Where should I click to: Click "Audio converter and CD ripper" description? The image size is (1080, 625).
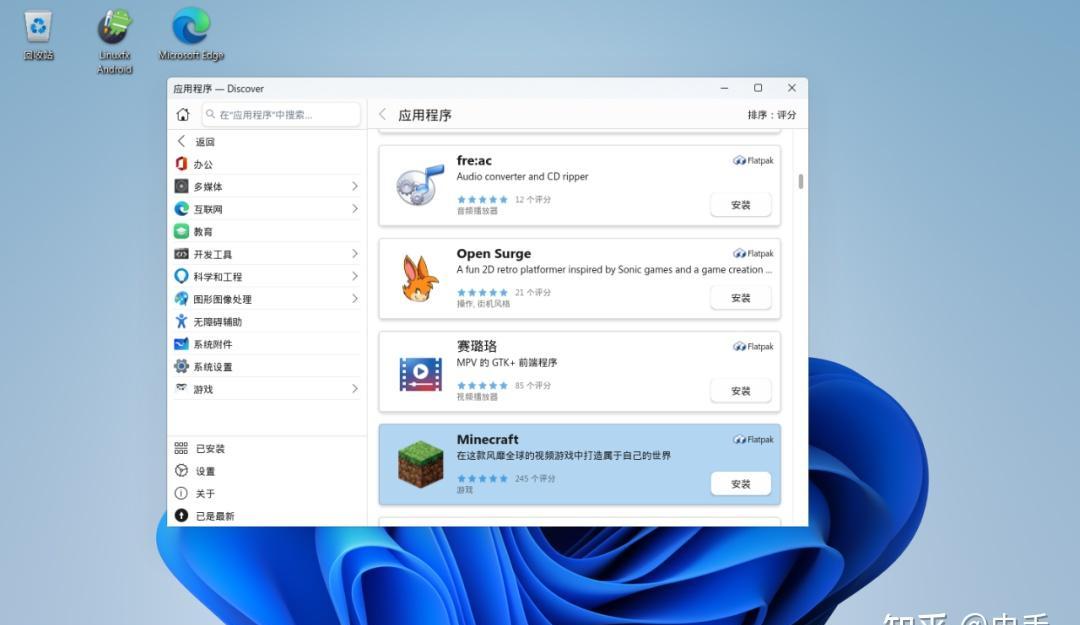pos(522,177)
